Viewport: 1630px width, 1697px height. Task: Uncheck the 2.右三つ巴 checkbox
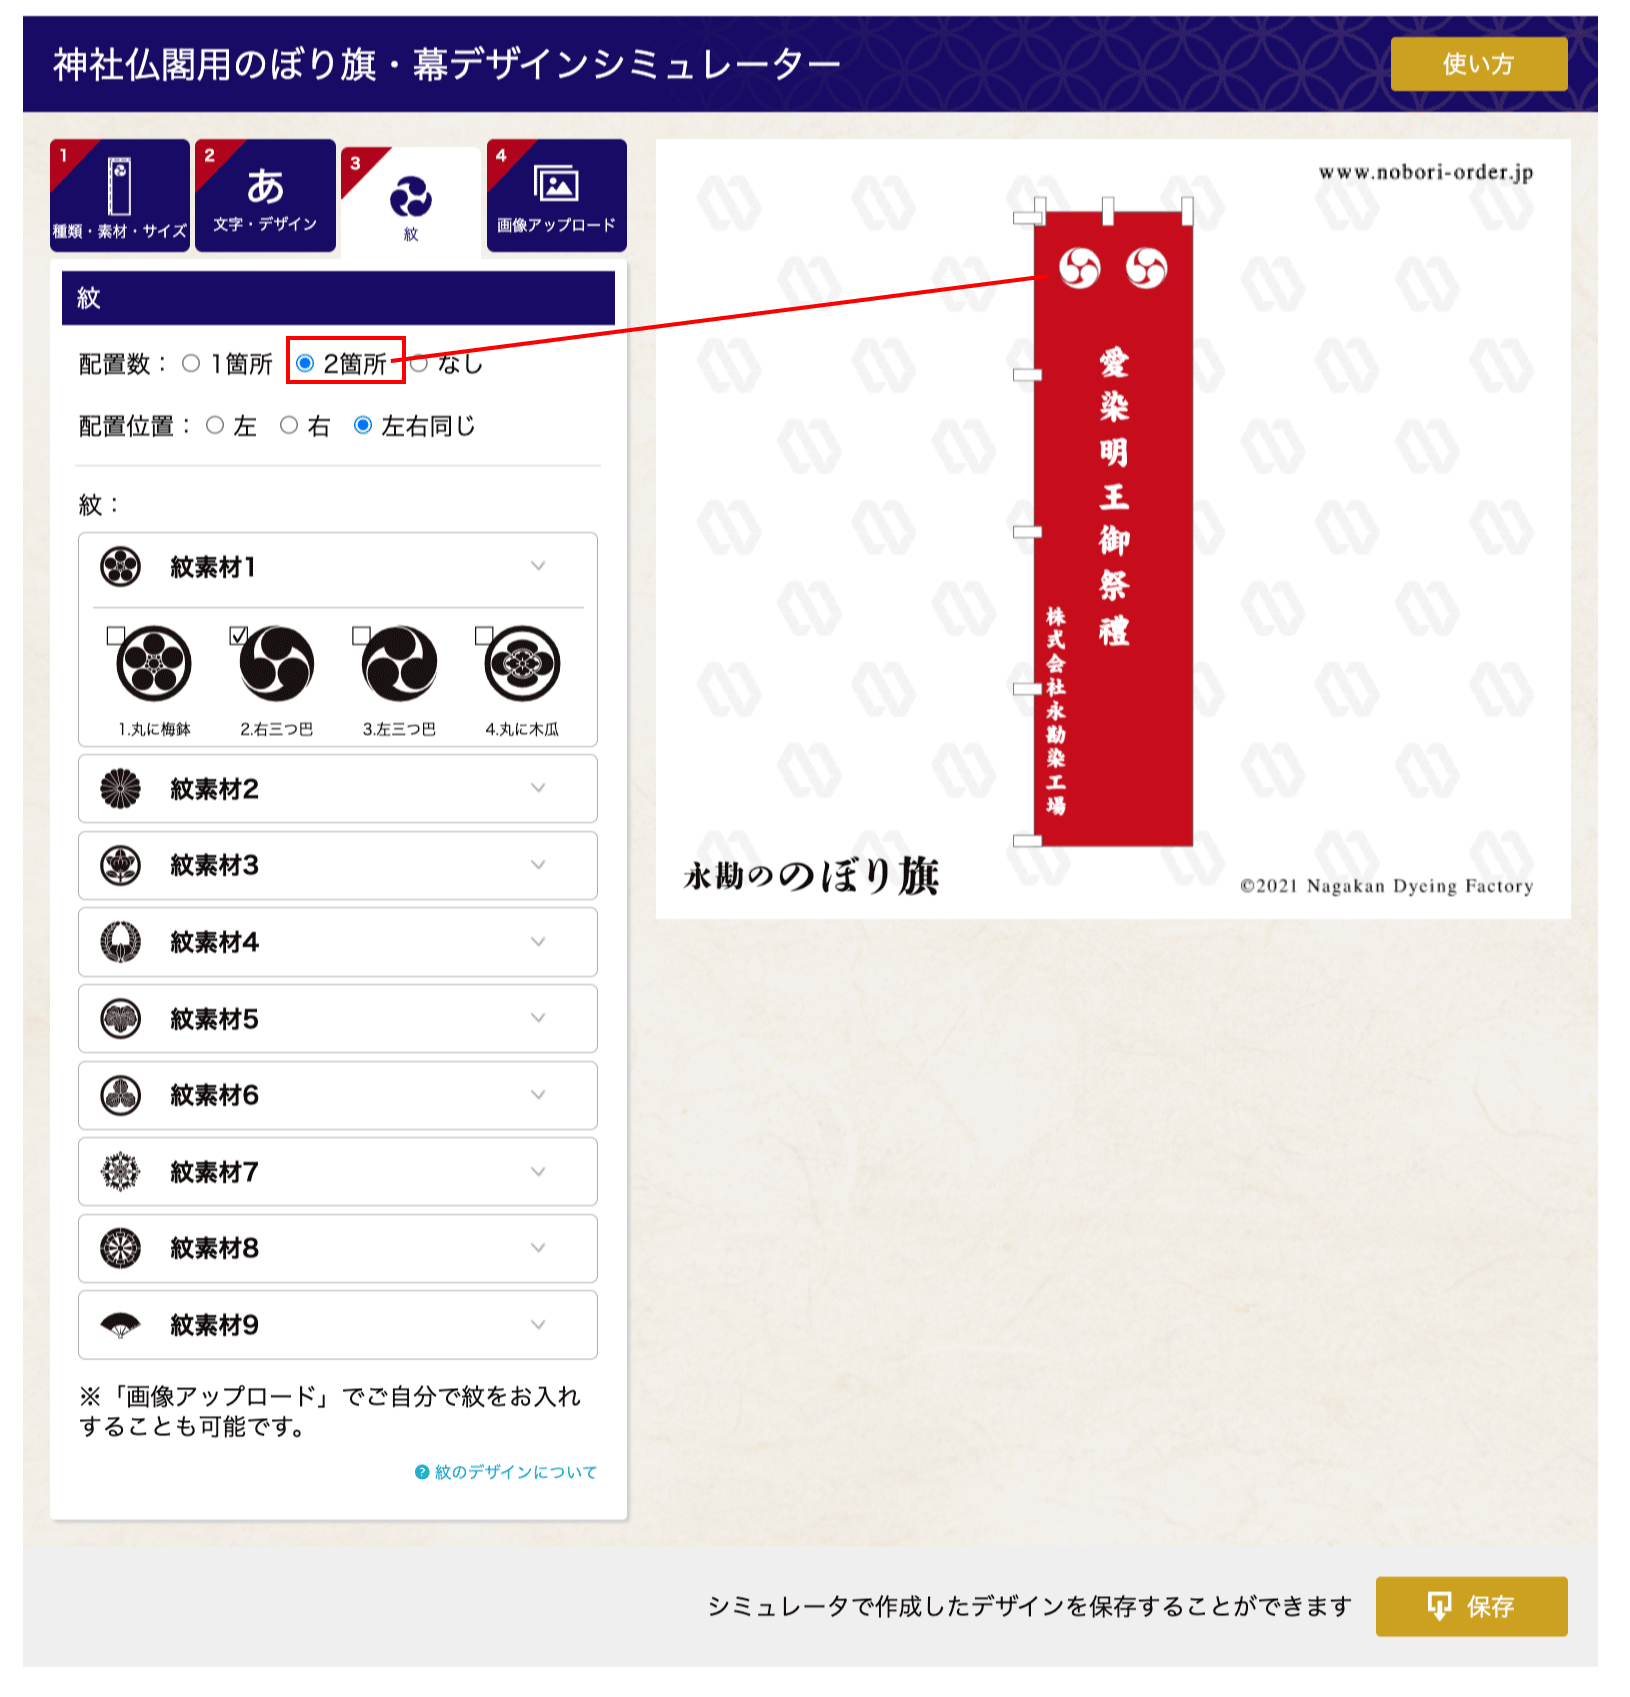tap(238, 635)
